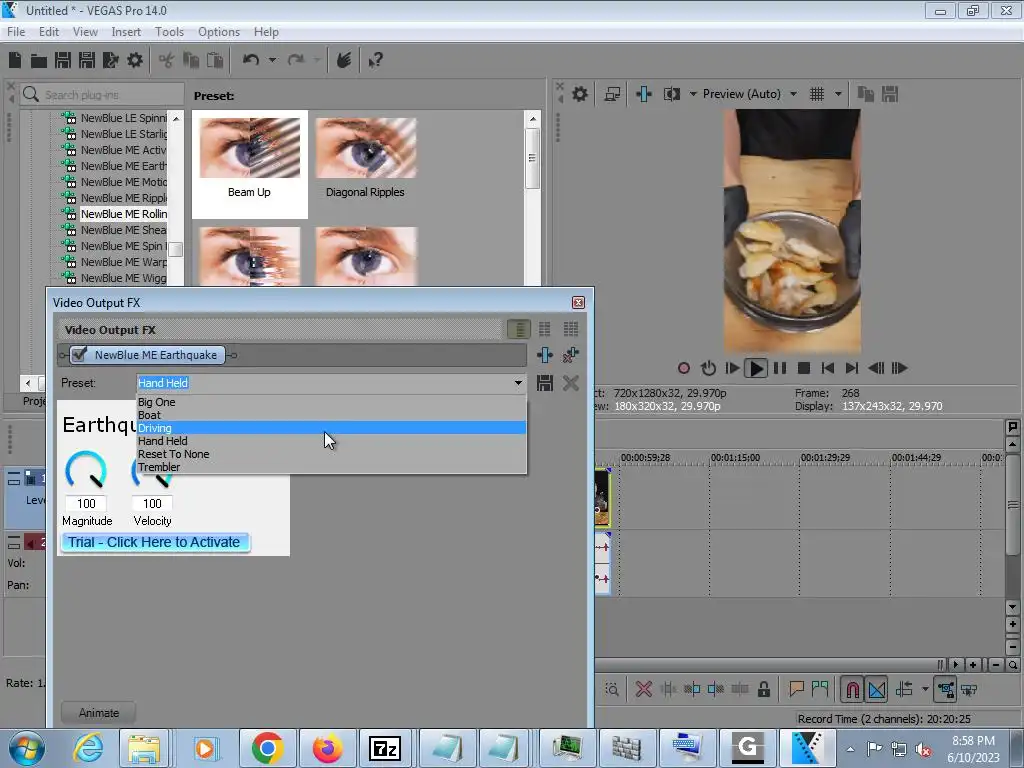This screenshot has height=768, width=1024.
Task: Lock the event with padlock icon
Action: click(x=763, y=689)
